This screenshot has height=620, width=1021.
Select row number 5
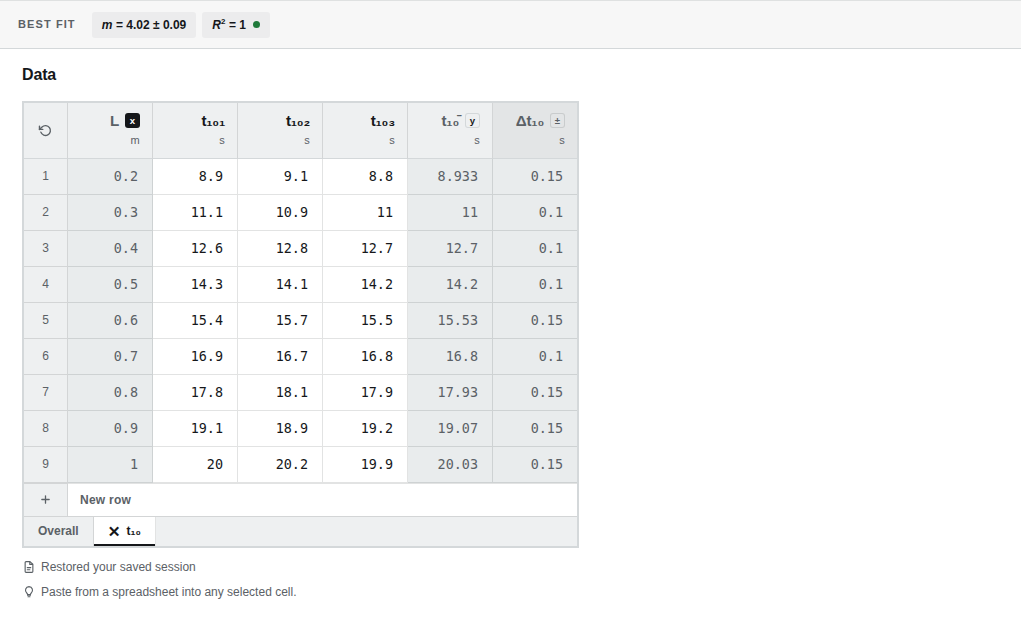[45, 320]
